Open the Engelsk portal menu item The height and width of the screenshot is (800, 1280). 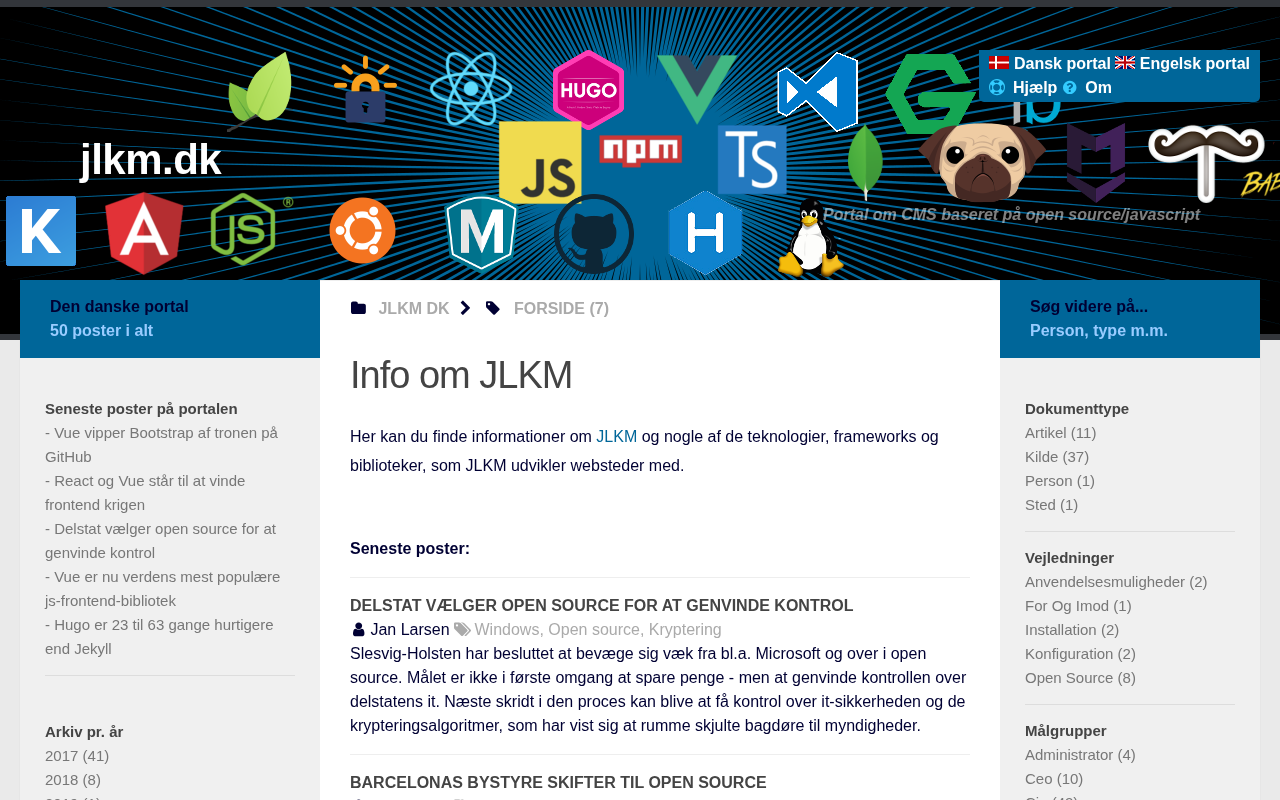click(x=1194, y=63)
